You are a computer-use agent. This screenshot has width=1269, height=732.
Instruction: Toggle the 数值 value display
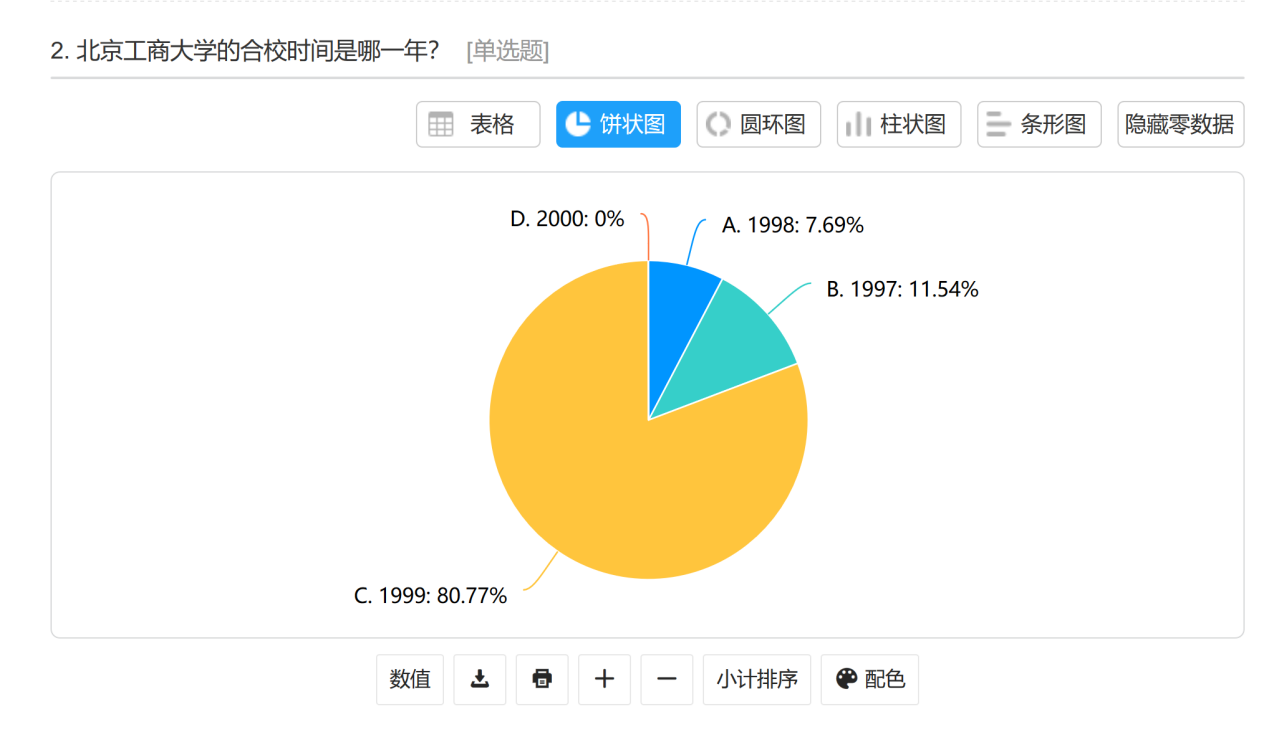tap(410, 679)
